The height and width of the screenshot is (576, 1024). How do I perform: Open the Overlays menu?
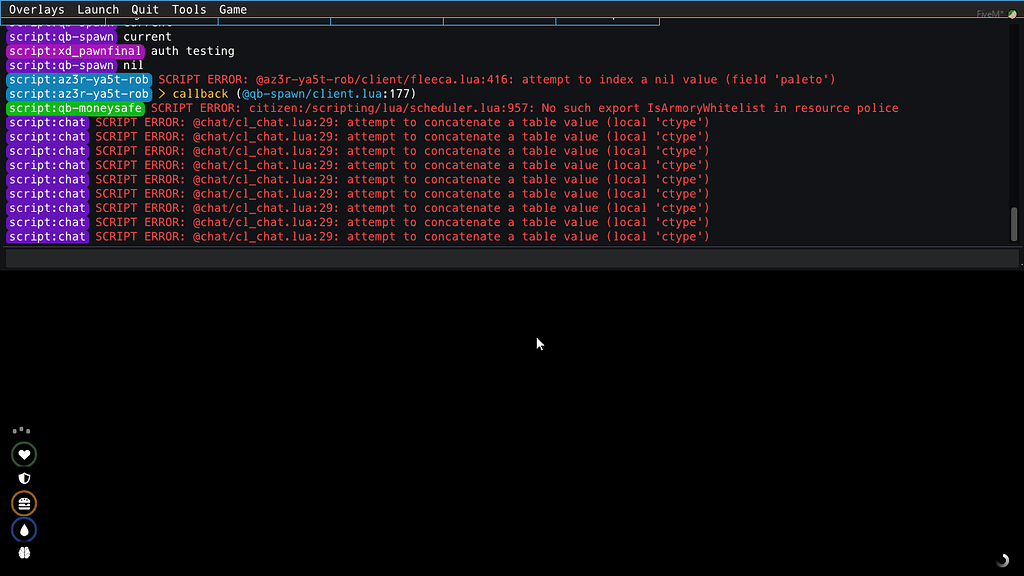pyautogui.click(x=36, y=9)
